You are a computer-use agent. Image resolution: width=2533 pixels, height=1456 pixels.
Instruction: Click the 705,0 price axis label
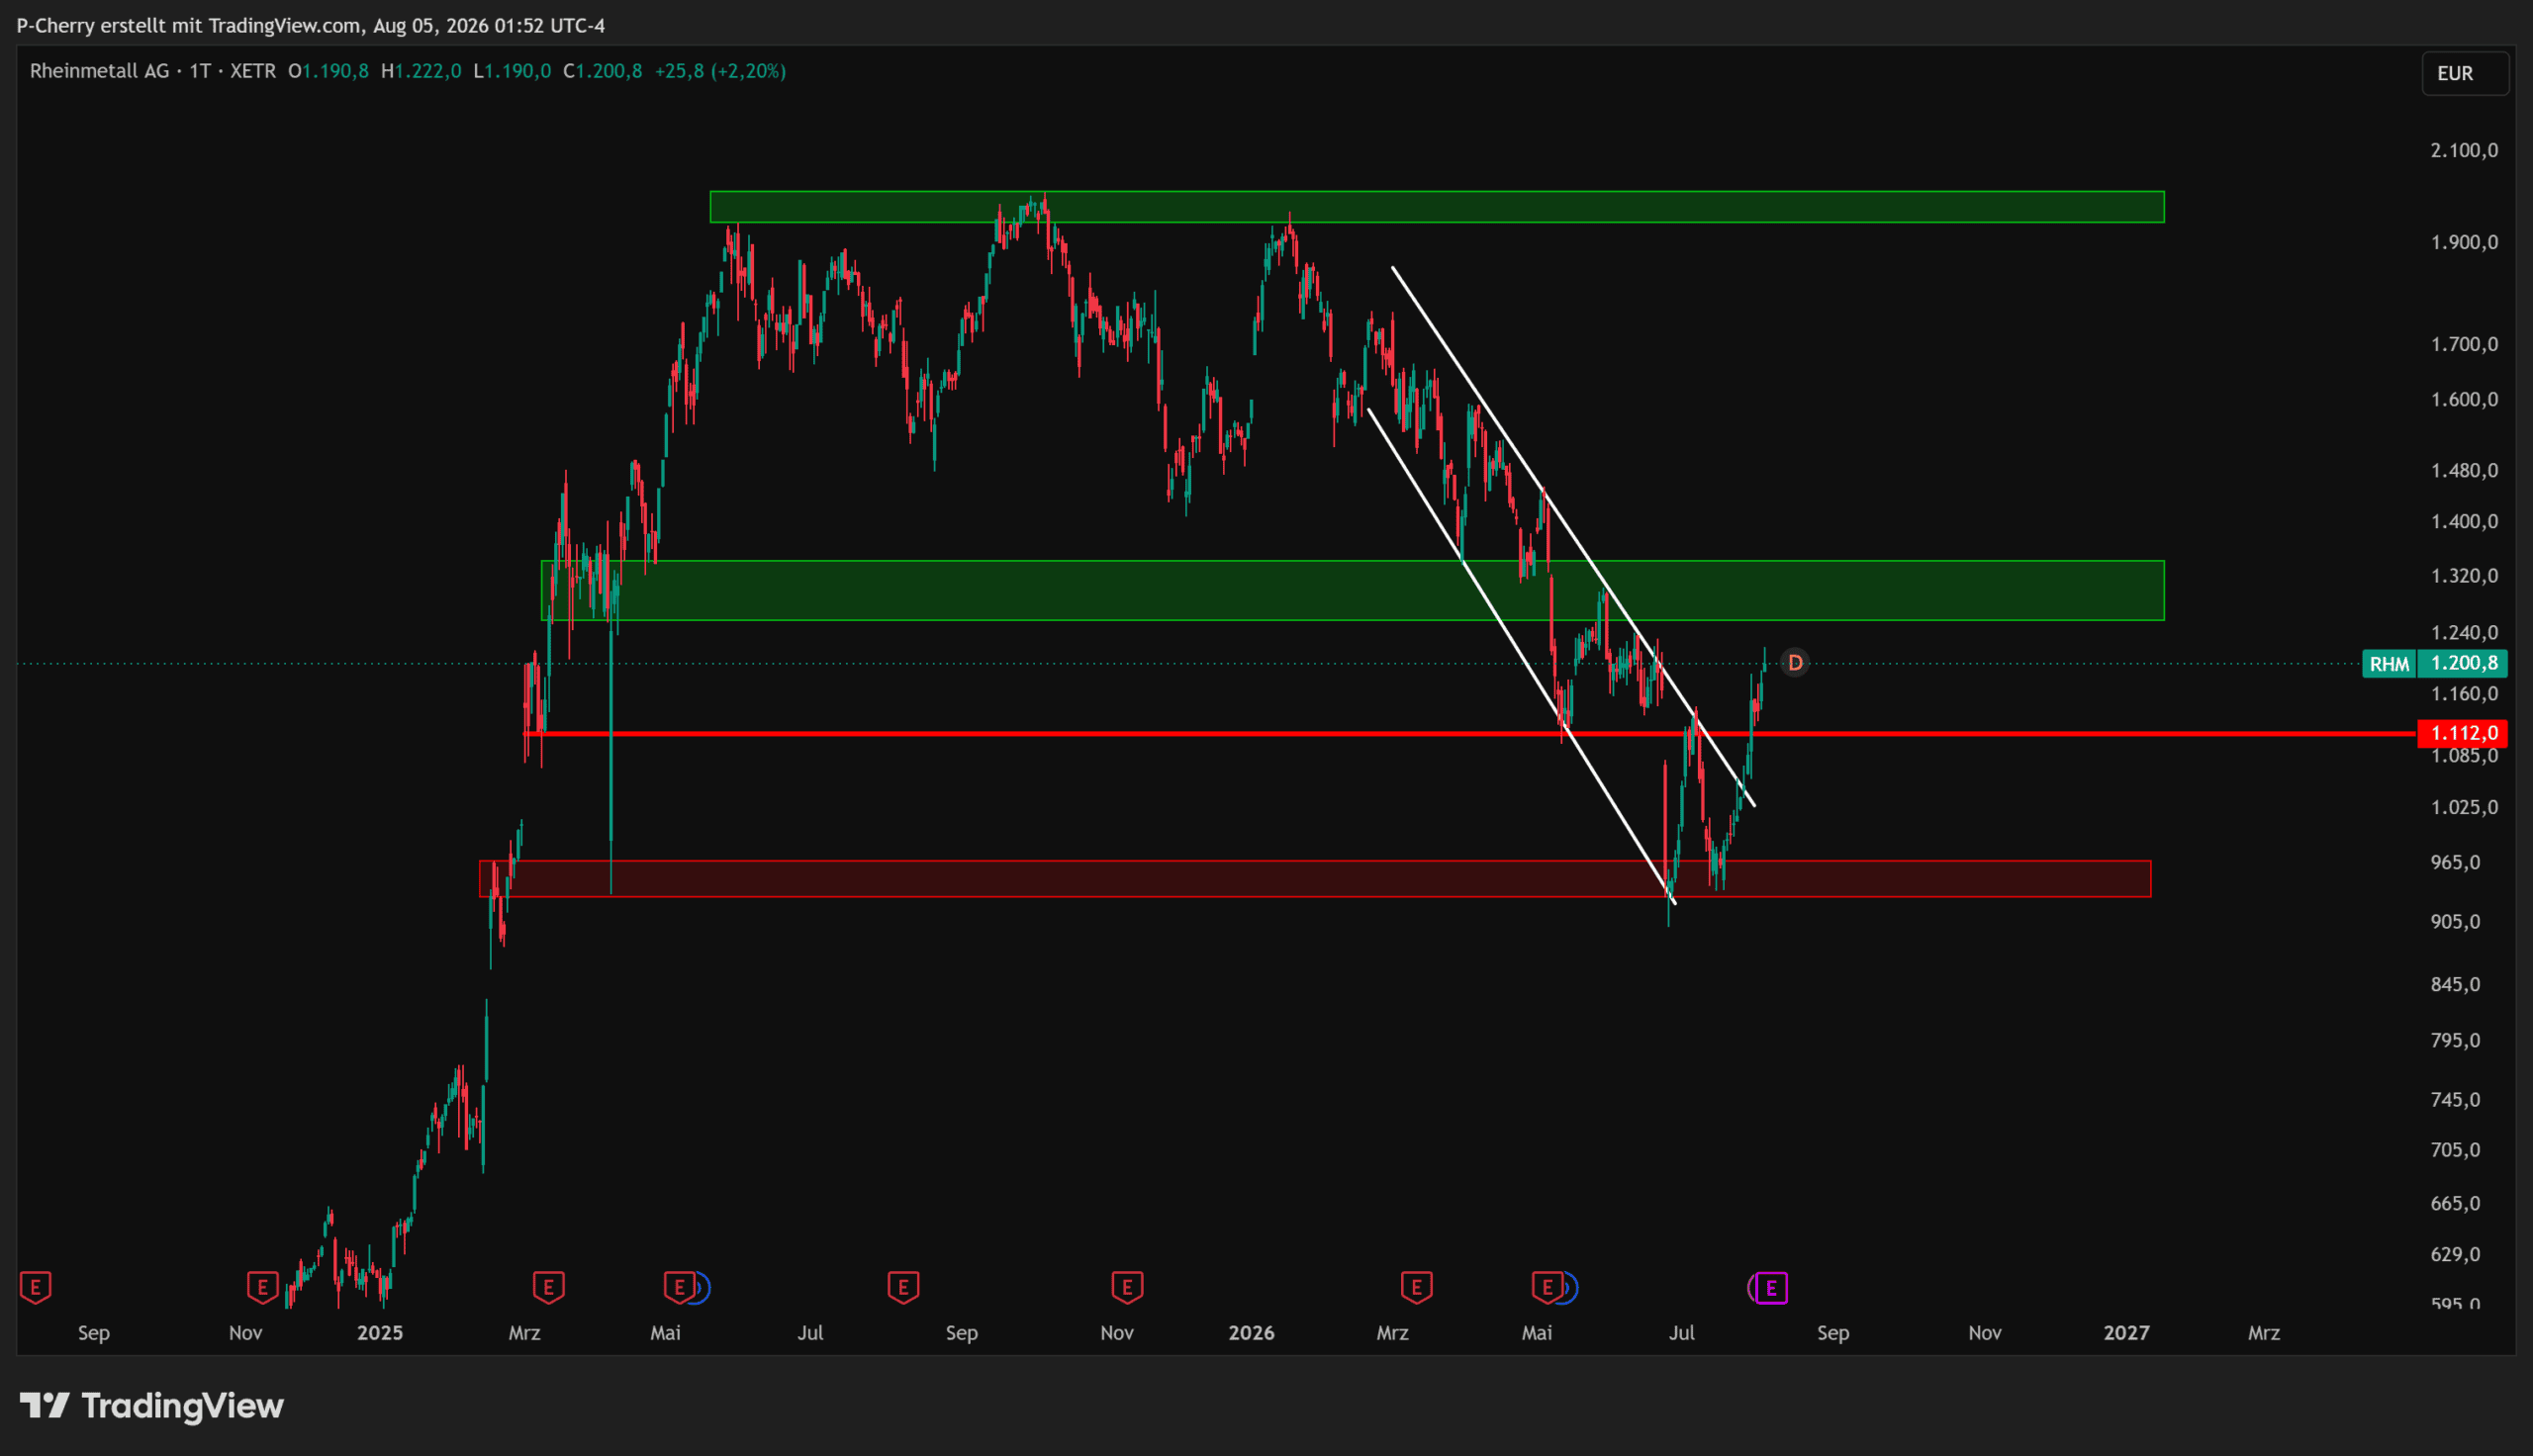(2456, 1149)
